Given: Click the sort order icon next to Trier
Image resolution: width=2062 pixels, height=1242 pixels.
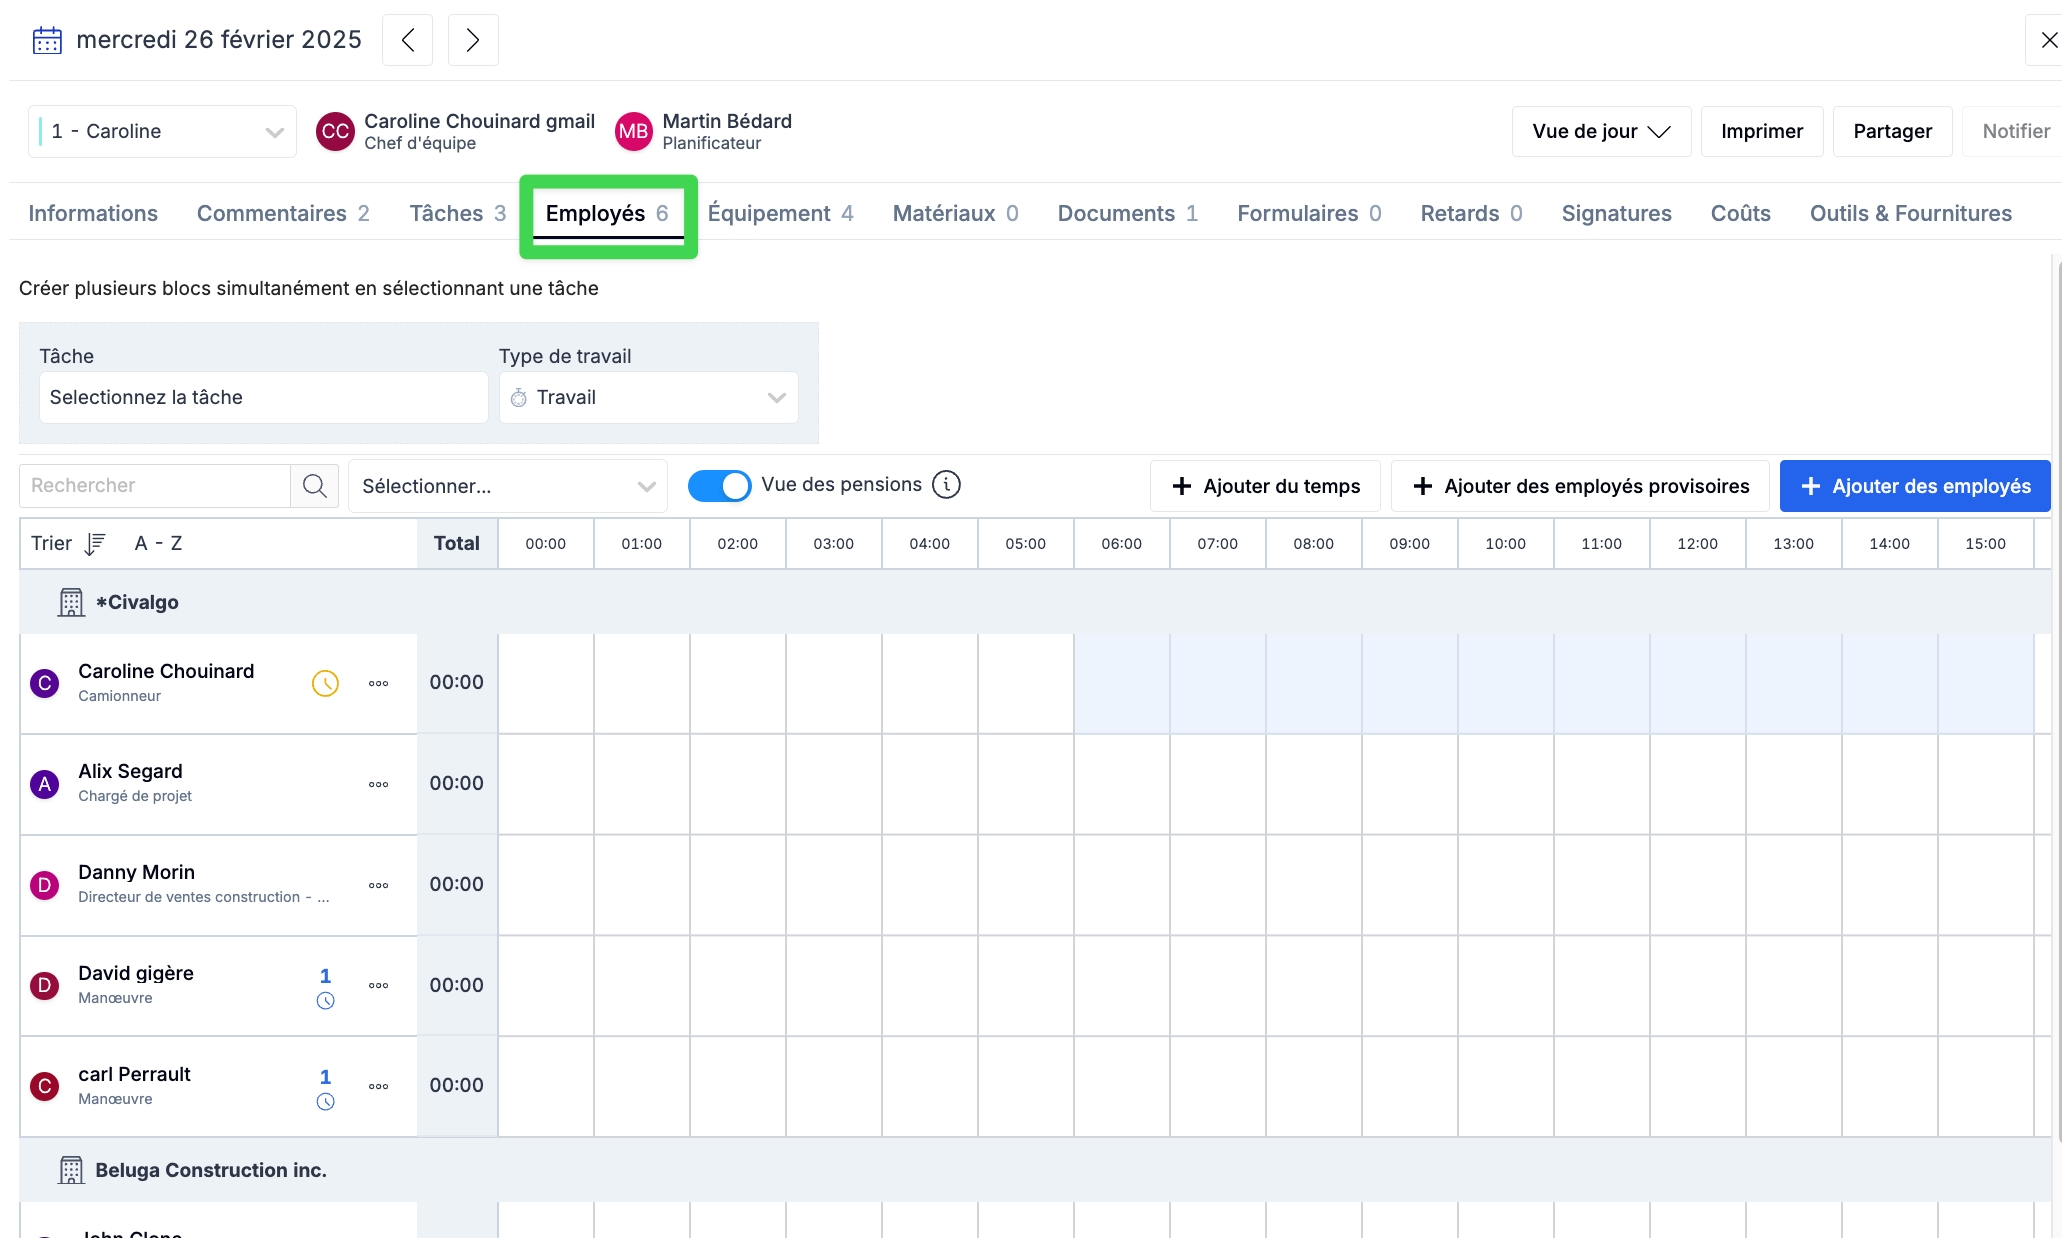Looking at the screenshot, I should 95,544.
